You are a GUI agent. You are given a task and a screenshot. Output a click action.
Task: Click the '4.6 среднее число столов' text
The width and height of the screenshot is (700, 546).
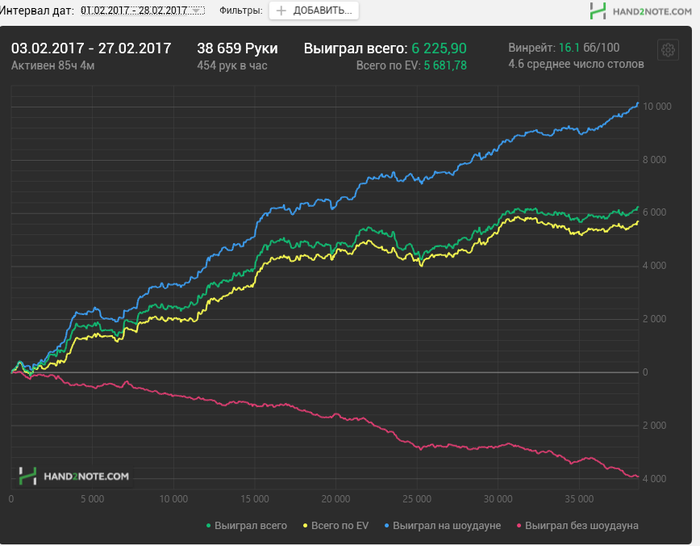click(576, 64)
